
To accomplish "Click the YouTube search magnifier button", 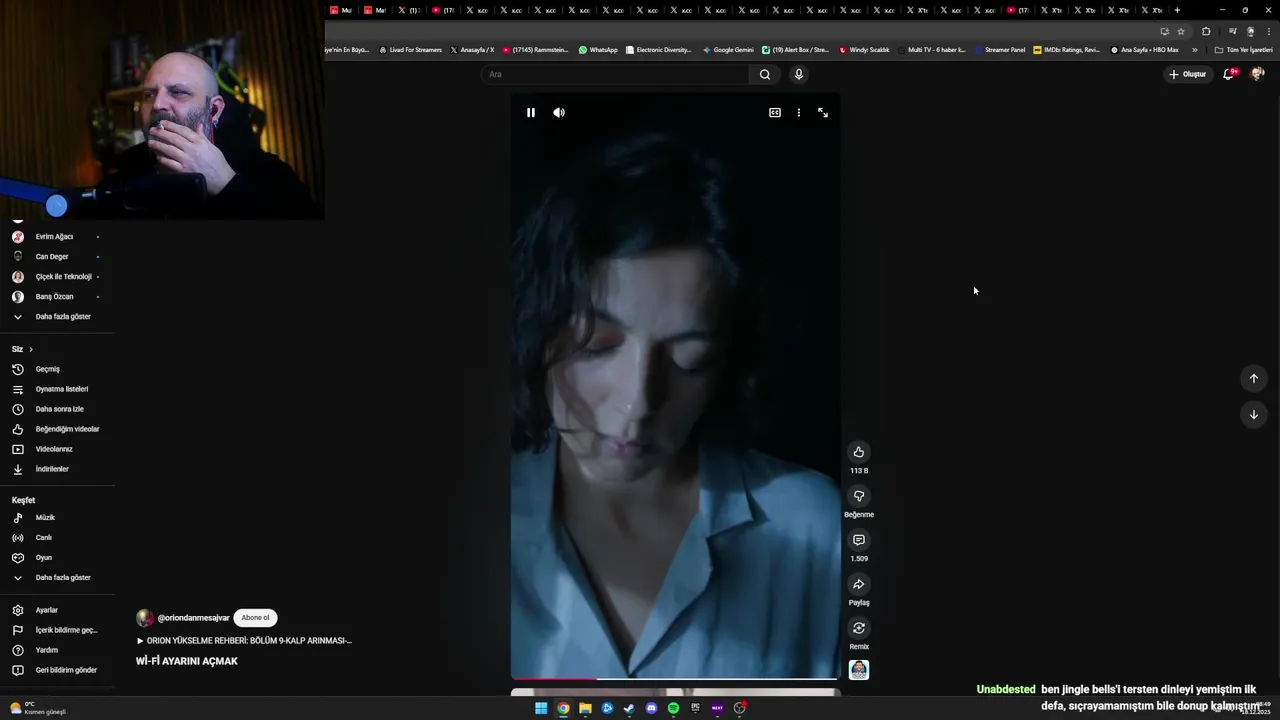I will [765, 74].
